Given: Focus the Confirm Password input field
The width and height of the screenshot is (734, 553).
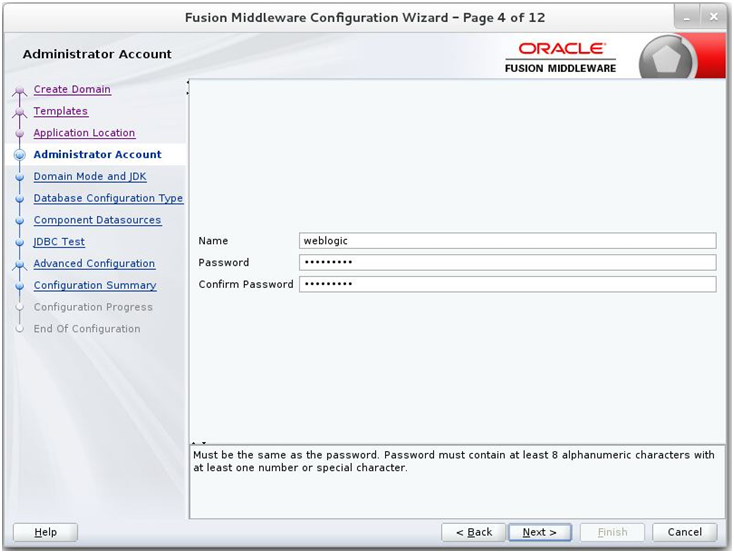Looking at the screenshot, I should (507, 284).
